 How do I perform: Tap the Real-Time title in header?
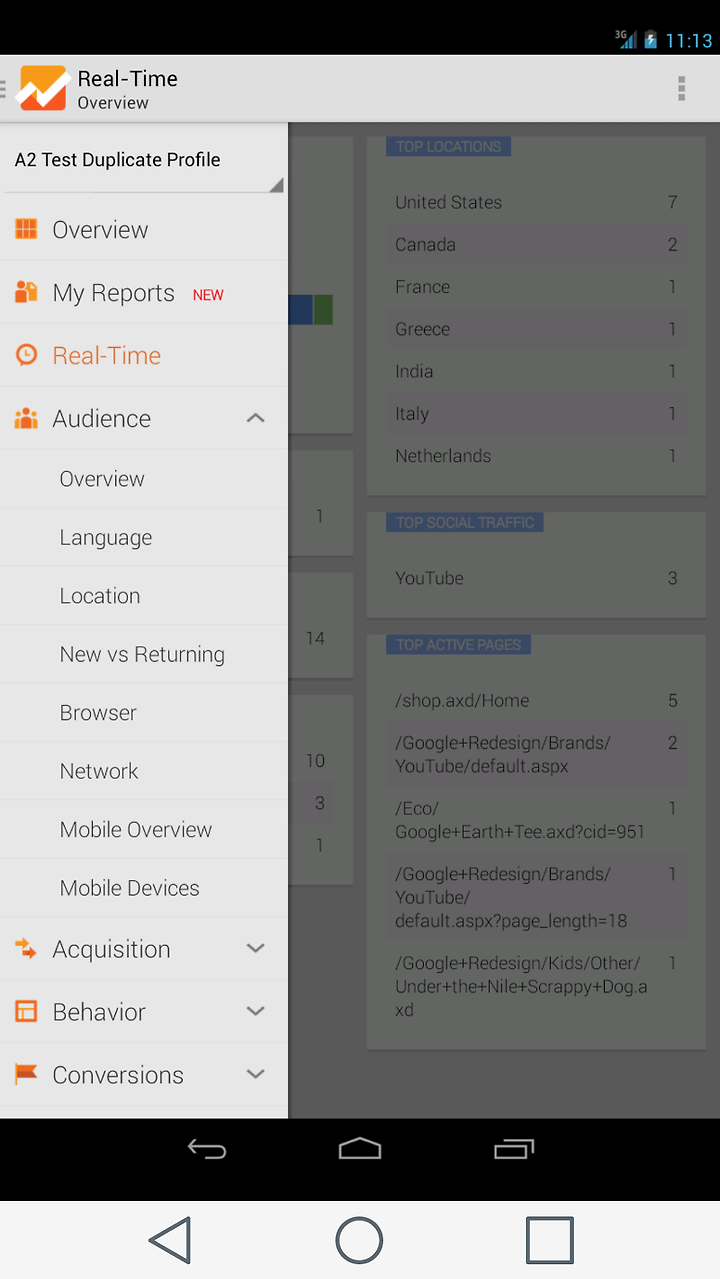127,79
